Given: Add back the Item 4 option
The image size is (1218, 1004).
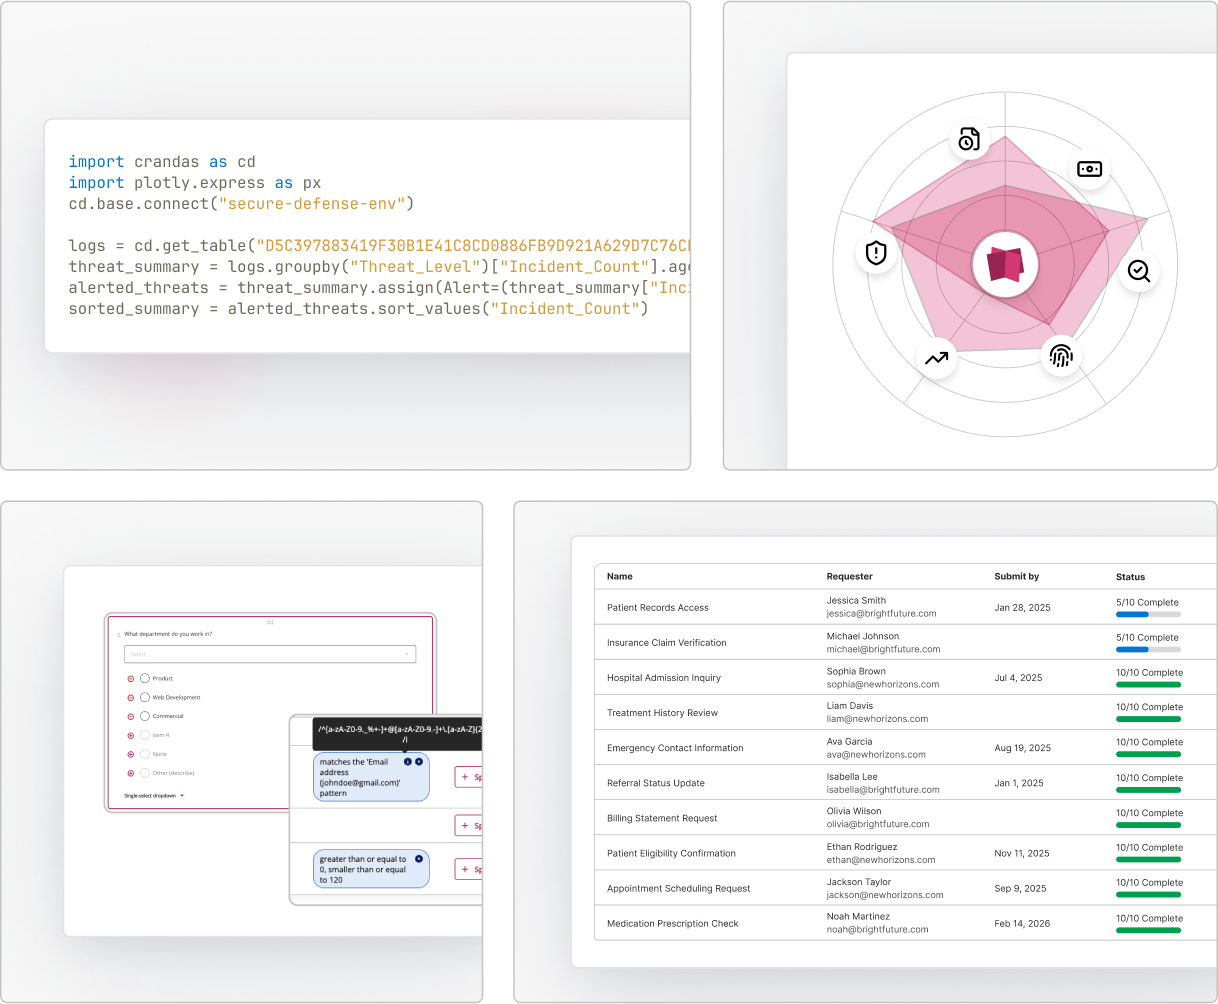Looking at the screenshot, I should pyautogui.click(x=131, y=735).
